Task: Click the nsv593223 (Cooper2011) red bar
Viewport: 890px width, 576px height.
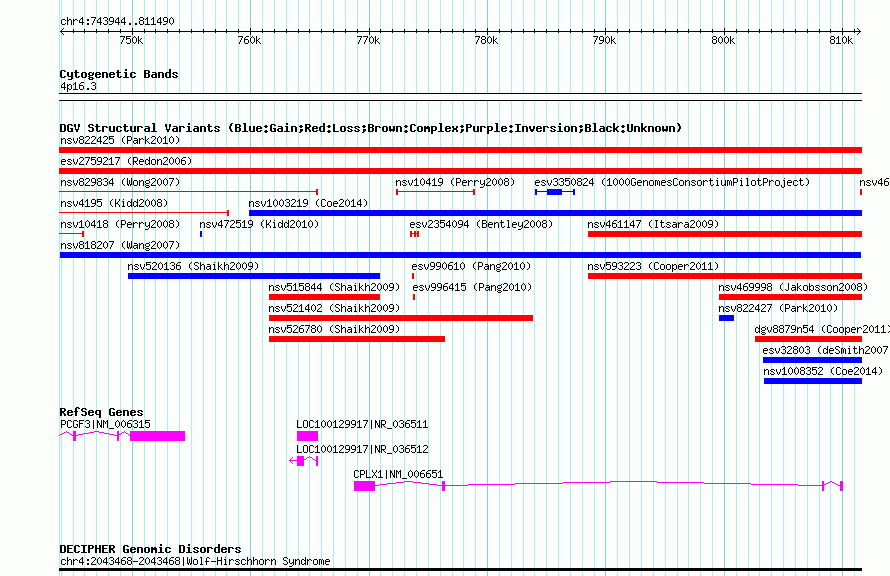Action: [725, 276]
